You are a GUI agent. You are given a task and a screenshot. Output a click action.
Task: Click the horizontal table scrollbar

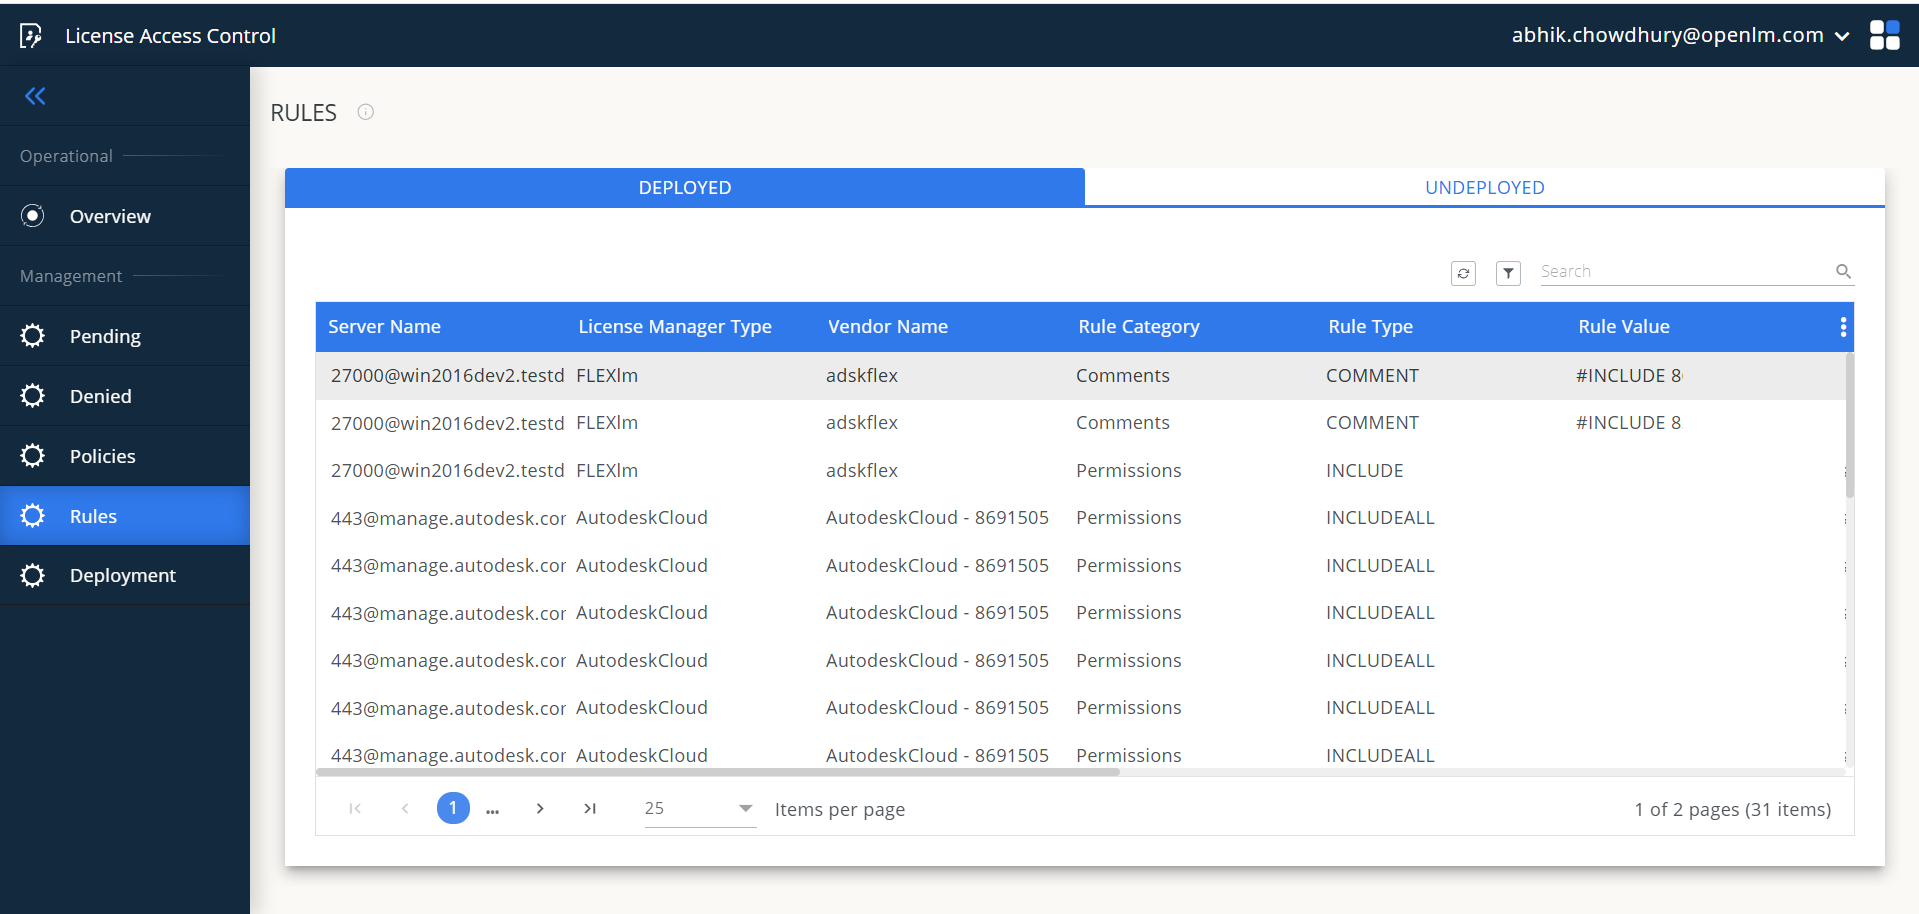(x=717, y=772)
